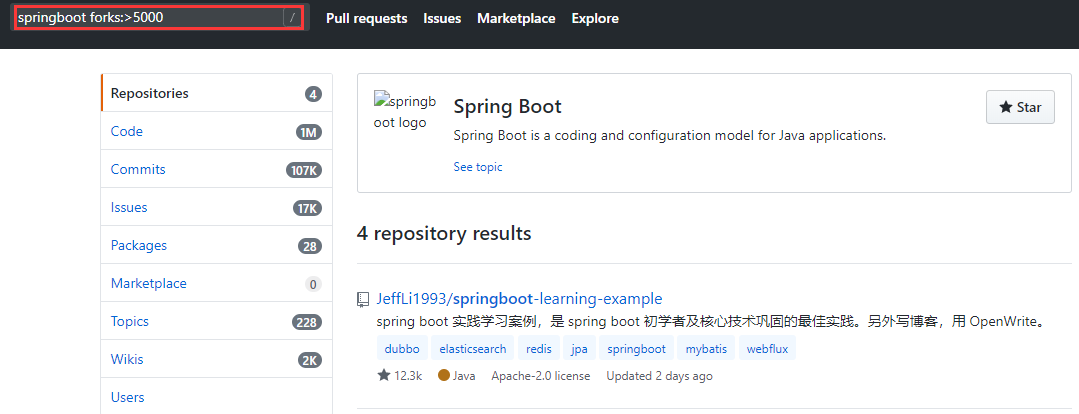Click the Spring Boot topic heading
The height and width of the screenshot is (414, 1079).
(x=508, y=107)
